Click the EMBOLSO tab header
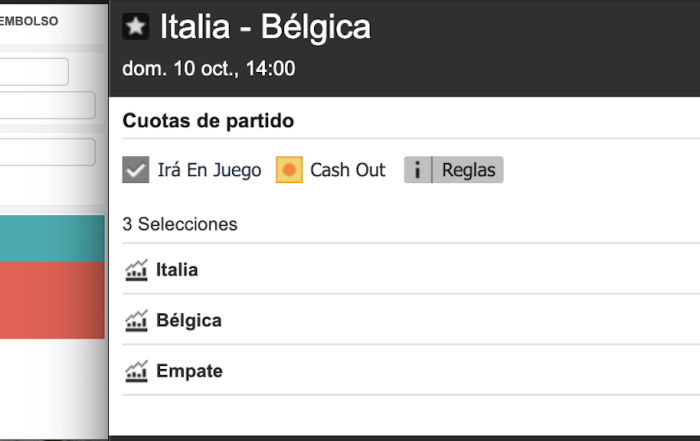This screenshot has width=700, height=441. pyautogui.click(x=29, y=21)
